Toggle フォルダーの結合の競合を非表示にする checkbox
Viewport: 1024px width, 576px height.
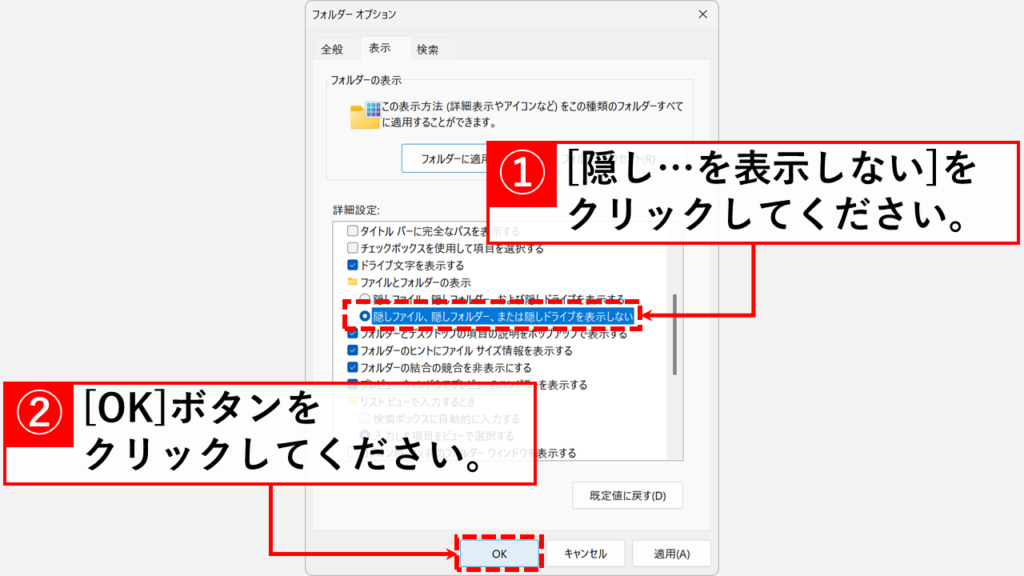click(x=353, y=368)
